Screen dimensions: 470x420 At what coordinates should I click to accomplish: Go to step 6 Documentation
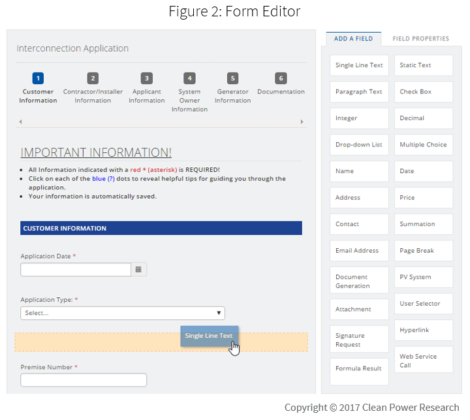[x=281, y=84]
